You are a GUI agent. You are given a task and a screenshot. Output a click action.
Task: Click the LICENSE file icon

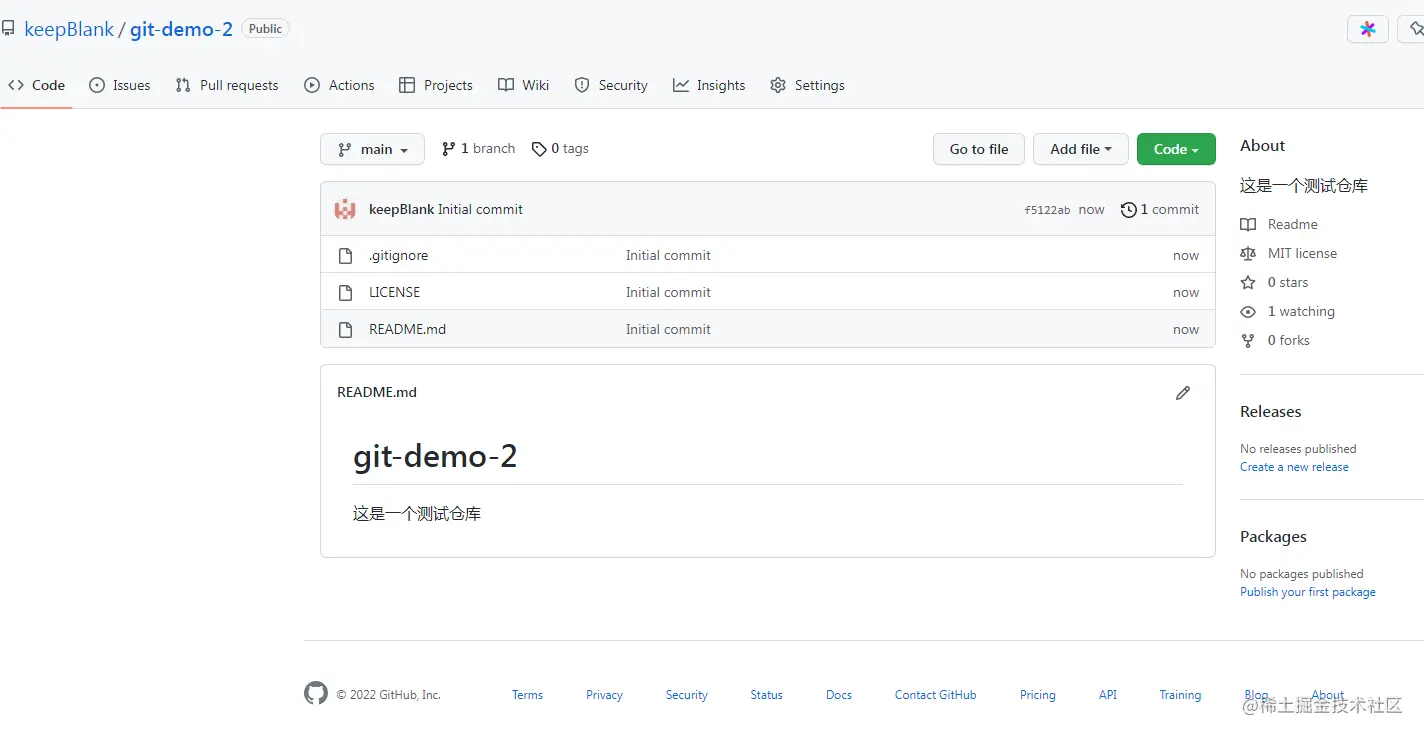345,293
